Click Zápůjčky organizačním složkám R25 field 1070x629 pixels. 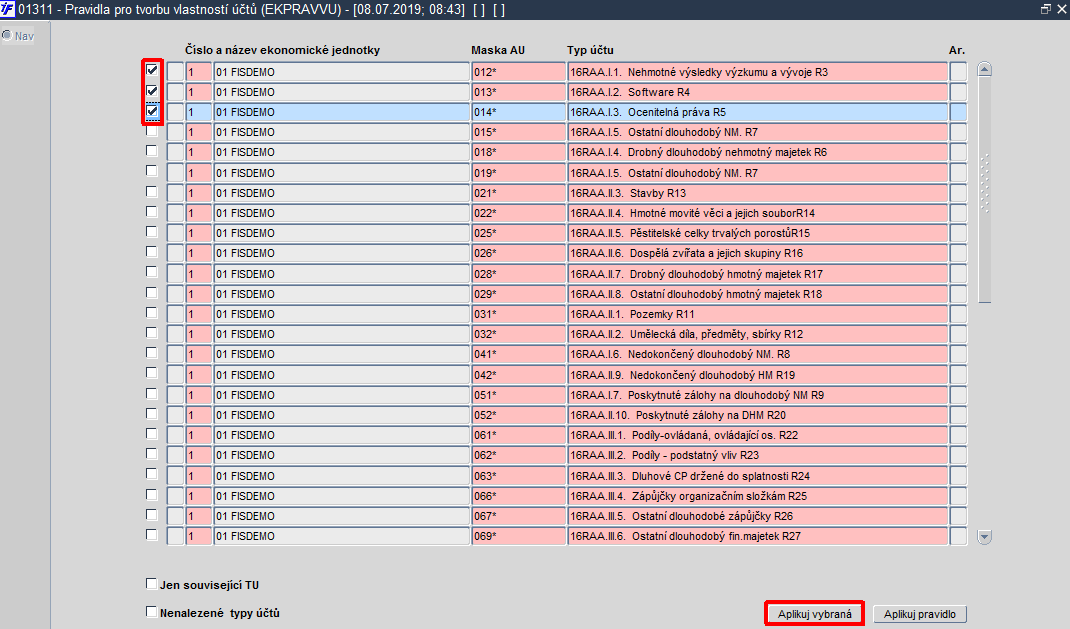tap(757, 496)
